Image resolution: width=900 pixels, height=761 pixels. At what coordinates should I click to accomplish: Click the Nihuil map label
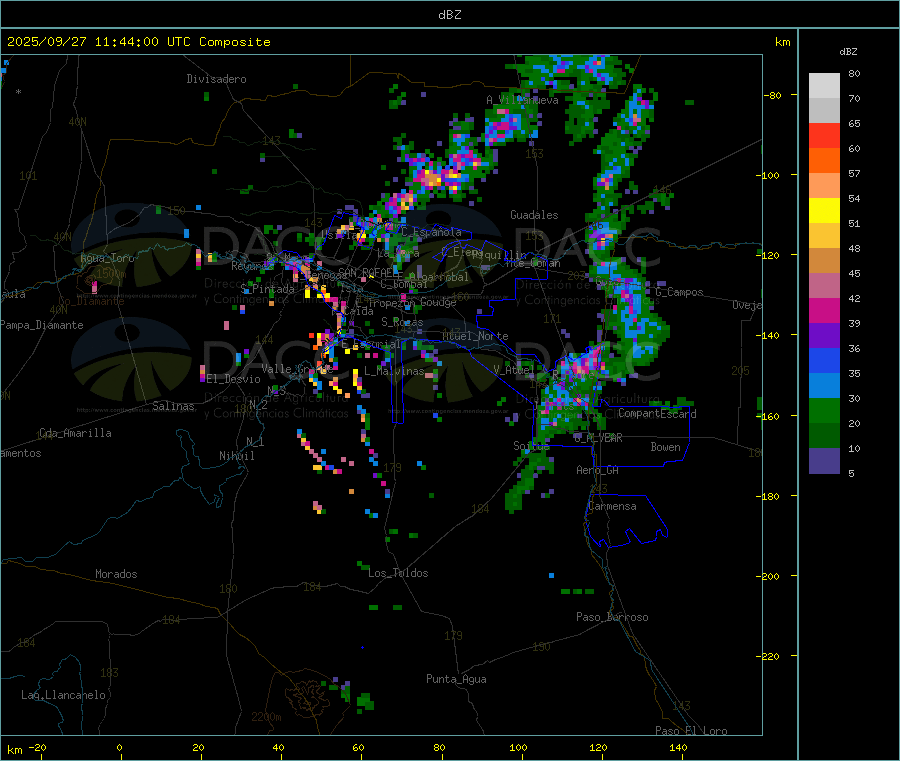point(237,456)
